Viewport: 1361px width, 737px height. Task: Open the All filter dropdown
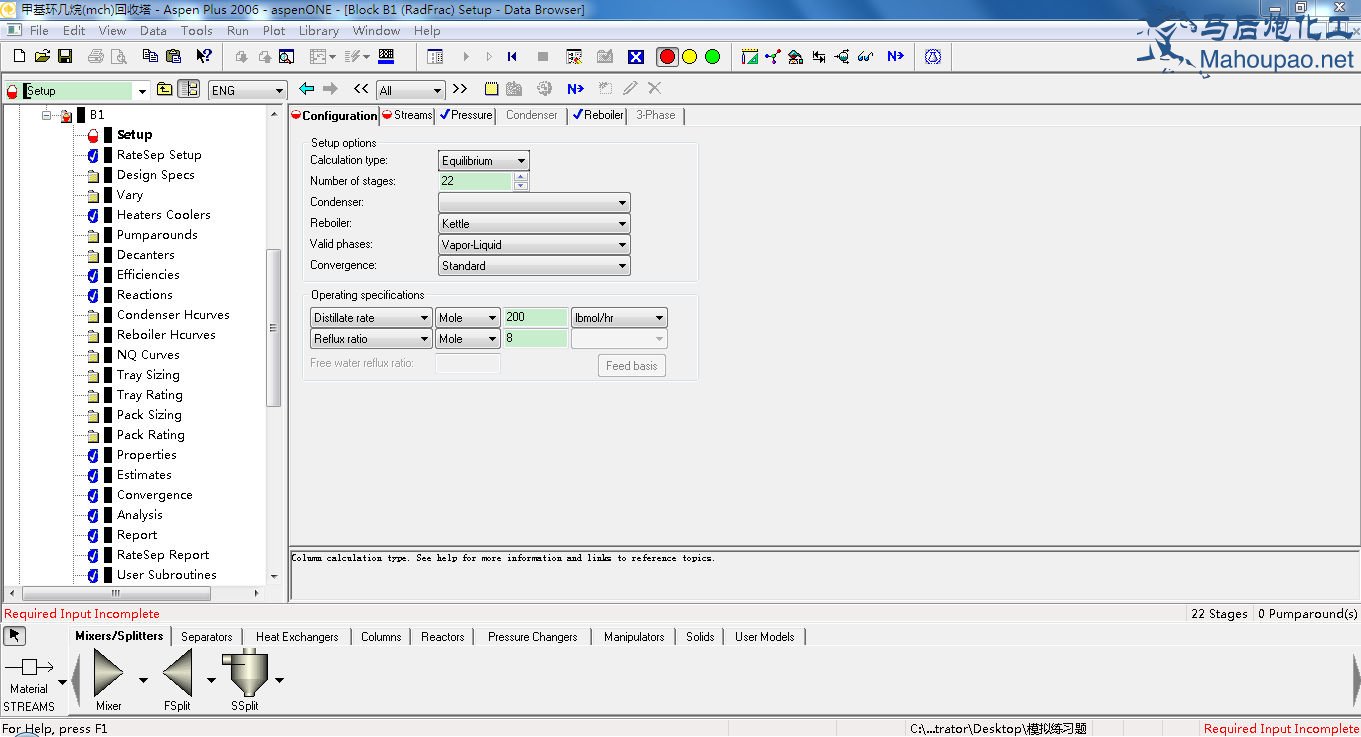coord(436,90)
